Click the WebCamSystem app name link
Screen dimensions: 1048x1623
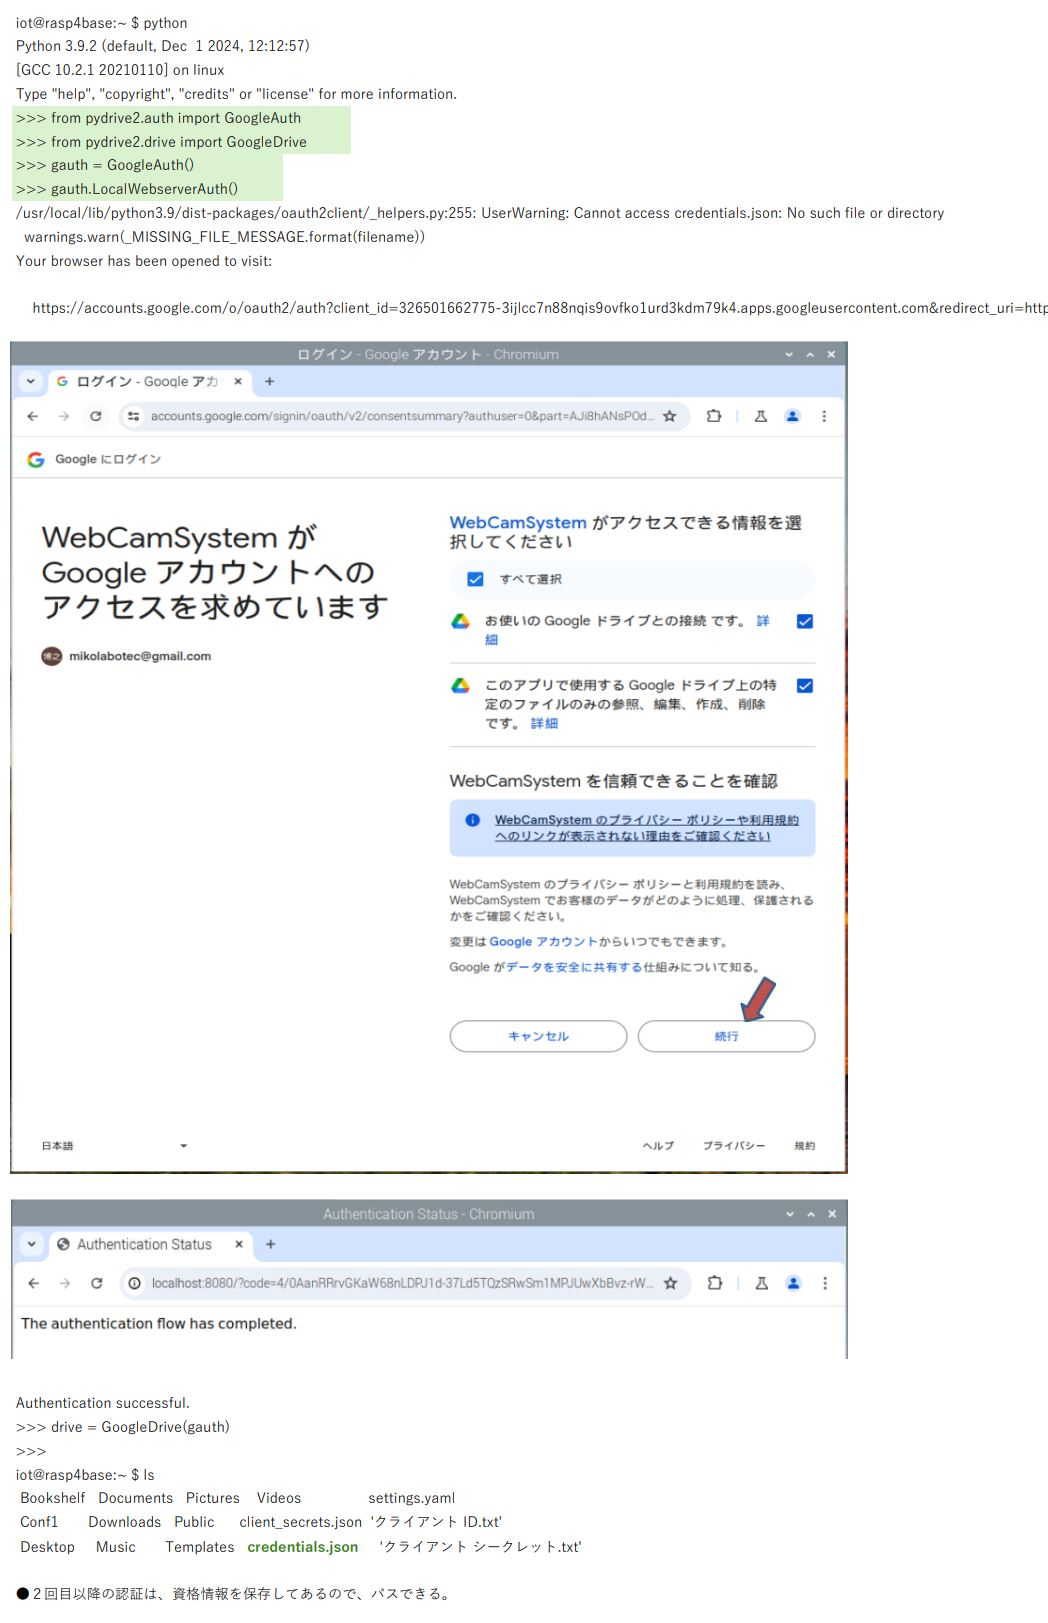518,522
